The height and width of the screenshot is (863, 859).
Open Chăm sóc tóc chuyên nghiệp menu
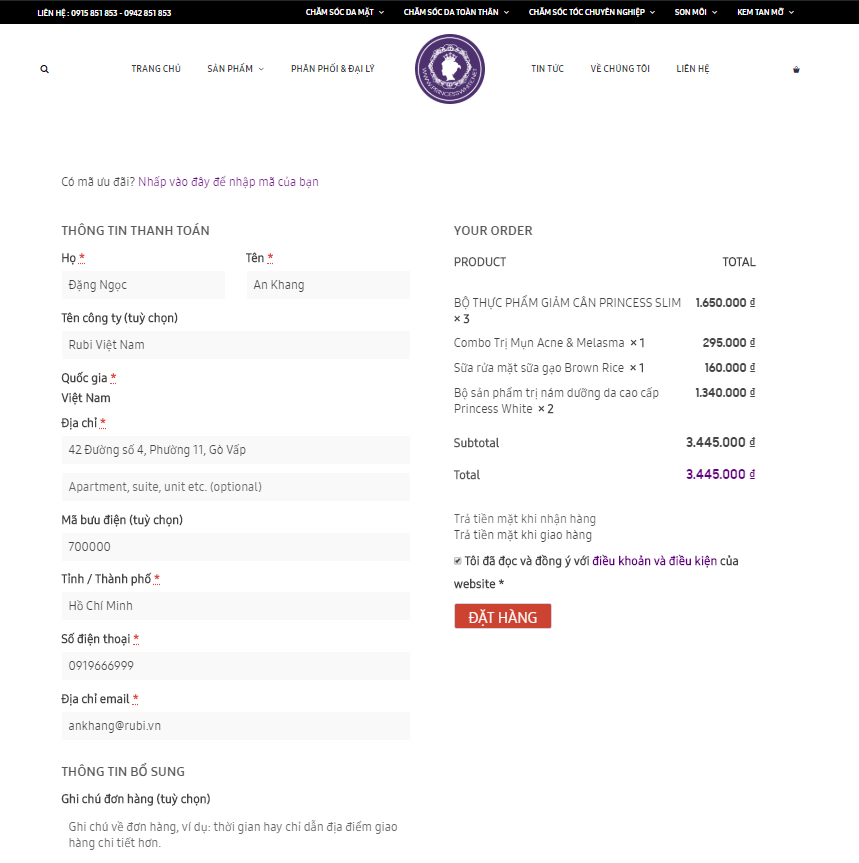(591, 13)
